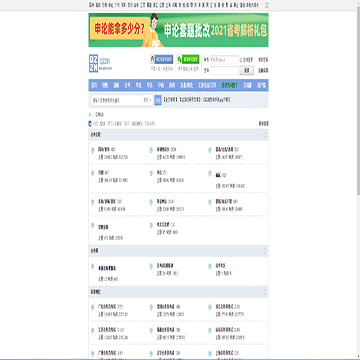Image resolution: width=360 pixels, height=360 pixels.
Task: Click the blue search submit button
Action: click(158, 100)
